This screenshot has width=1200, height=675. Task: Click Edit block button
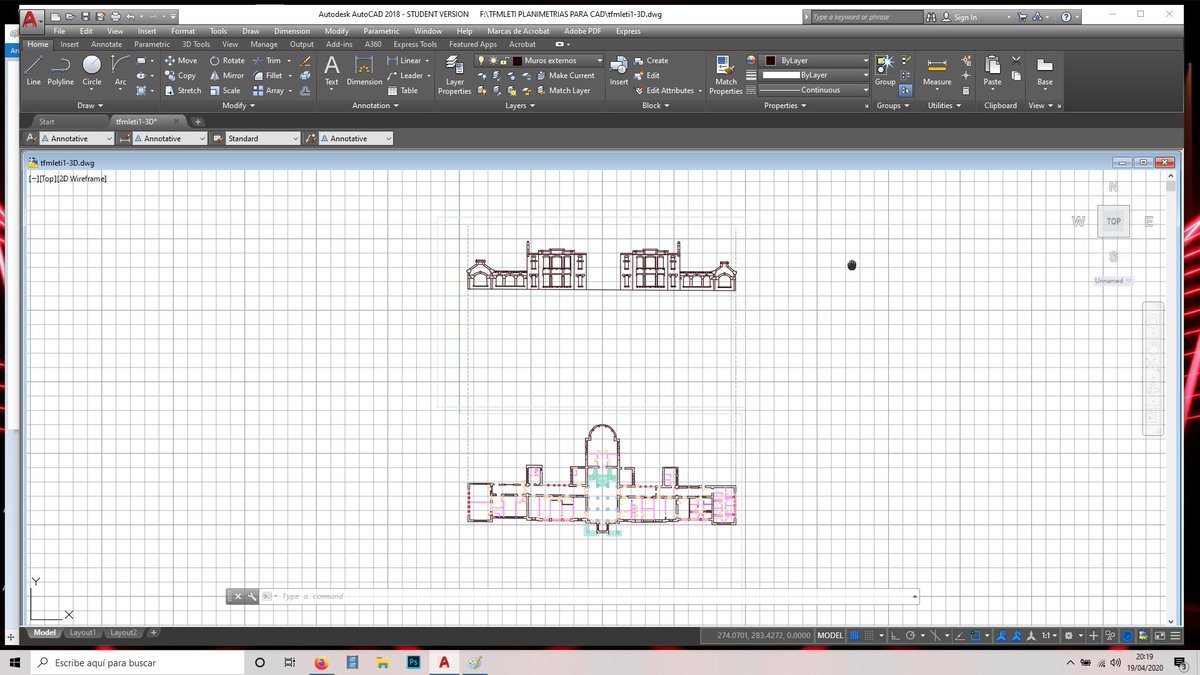[x=646, y=75]
